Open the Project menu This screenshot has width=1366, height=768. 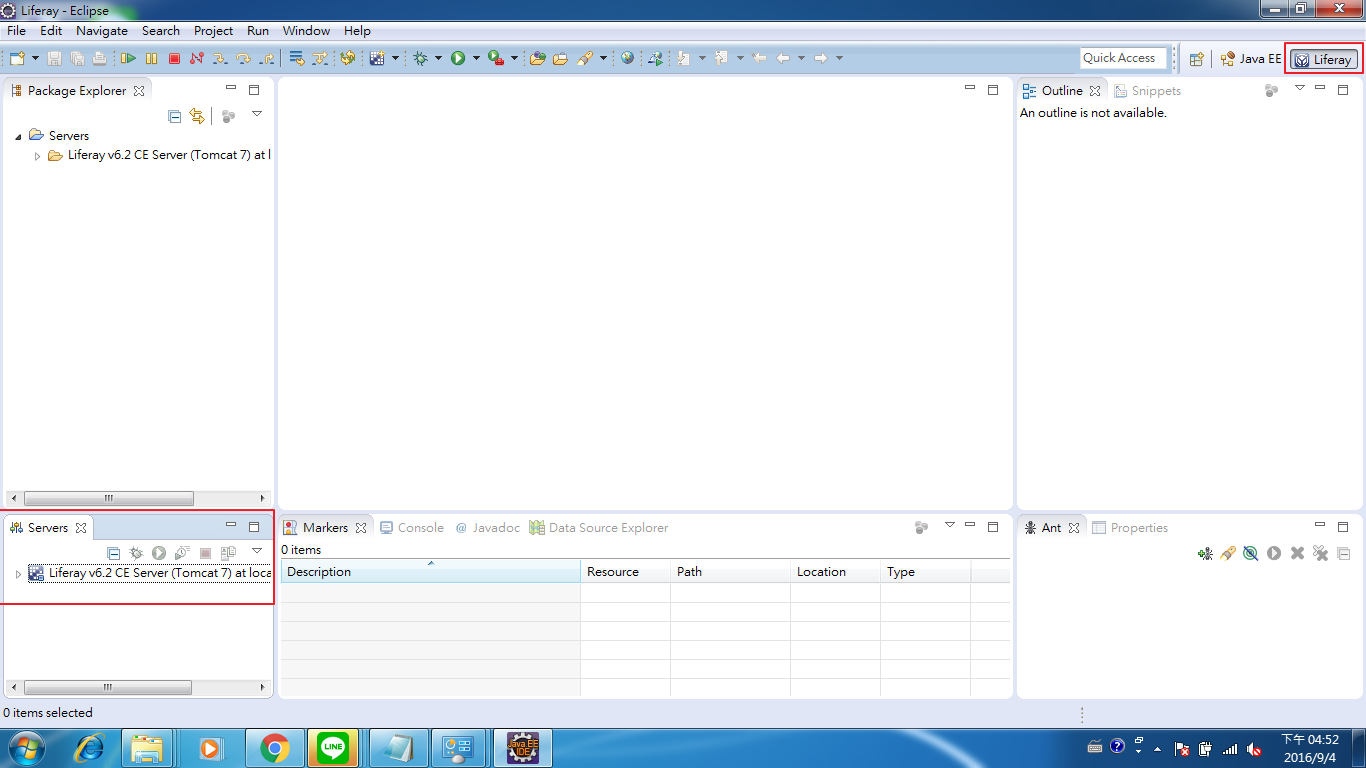[213, 31]
